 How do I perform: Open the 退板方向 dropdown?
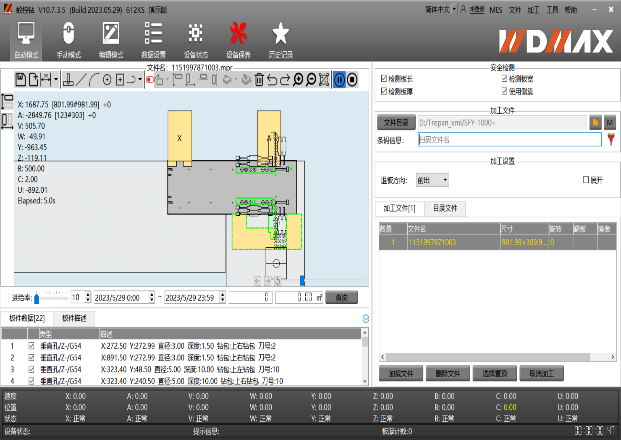(x=433, y=180)
